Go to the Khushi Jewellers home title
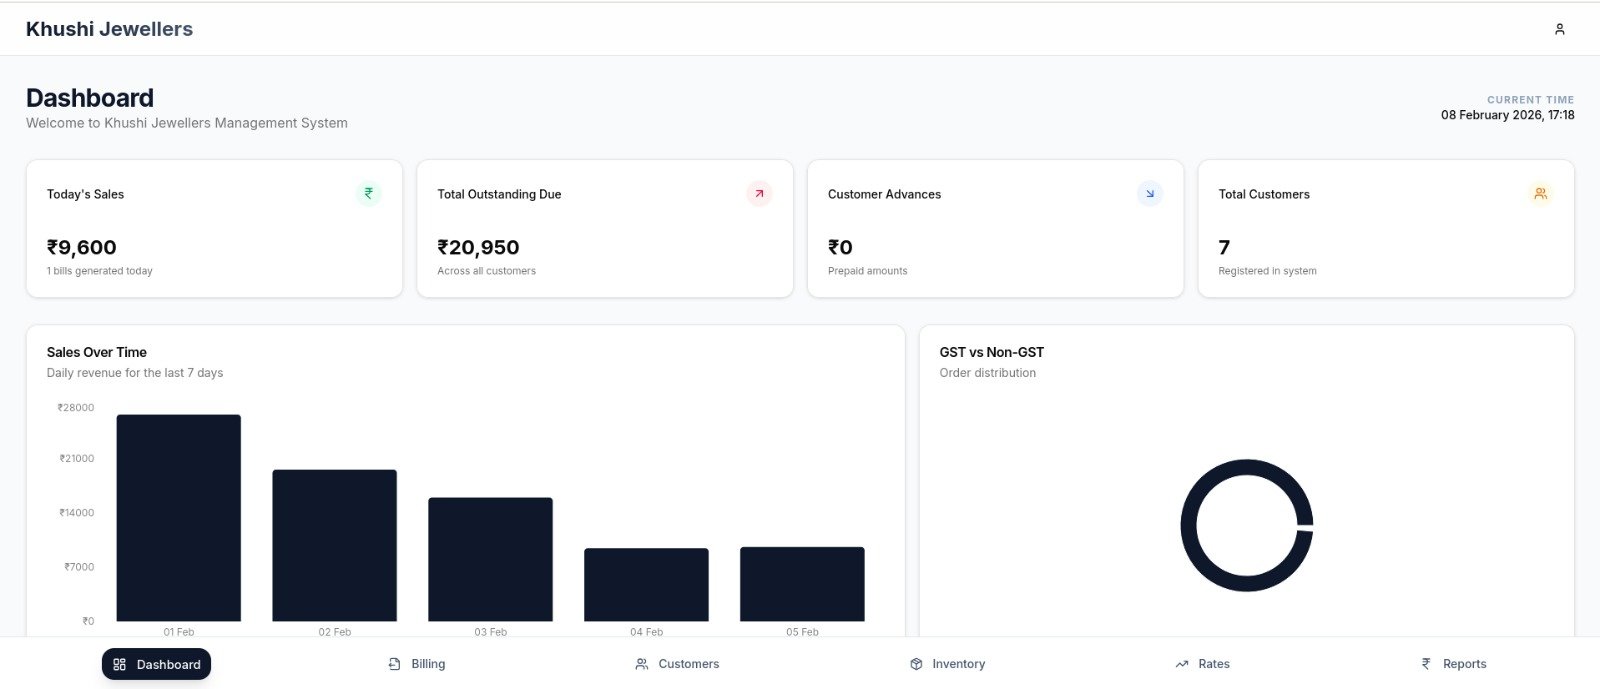 (109, 29)
